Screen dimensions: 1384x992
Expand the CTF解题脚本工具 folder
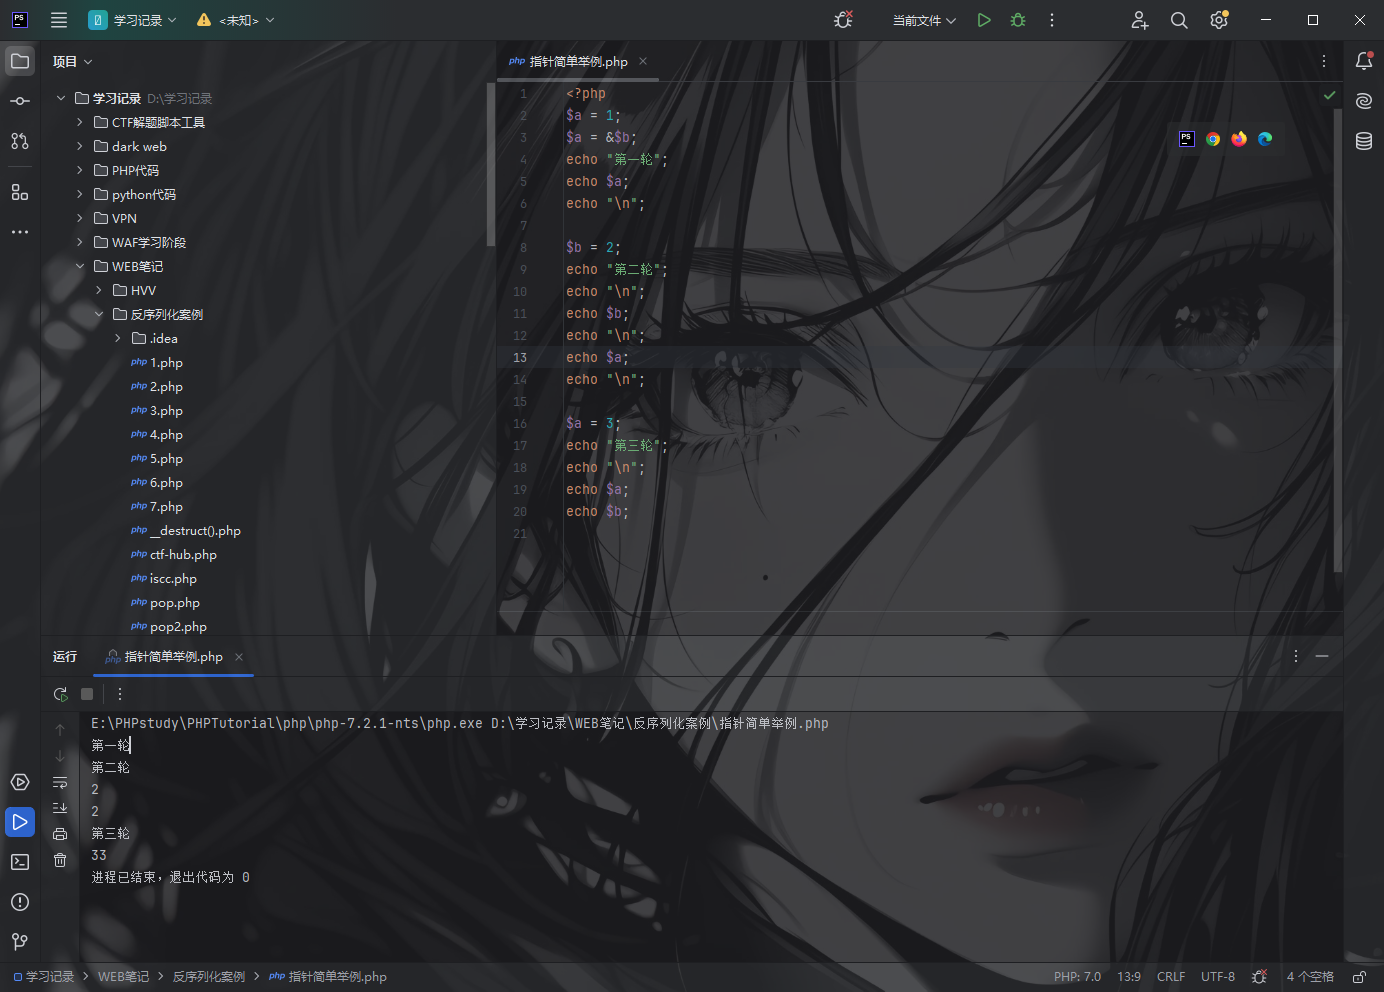[80, 122]
